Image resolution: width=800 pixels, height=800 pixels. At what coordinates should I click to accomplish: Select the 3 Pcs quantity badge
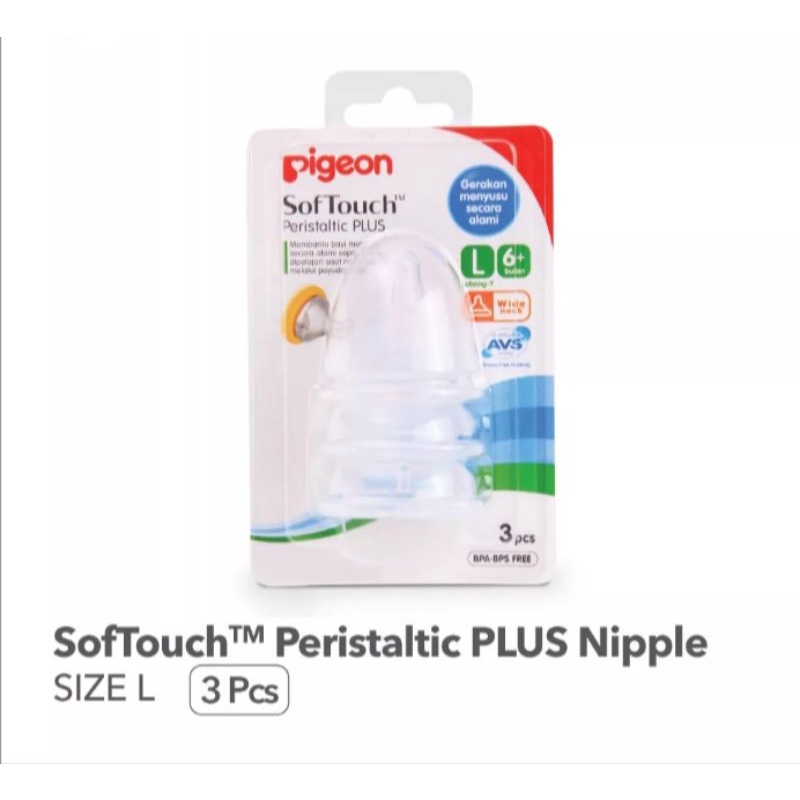point(239,690)
